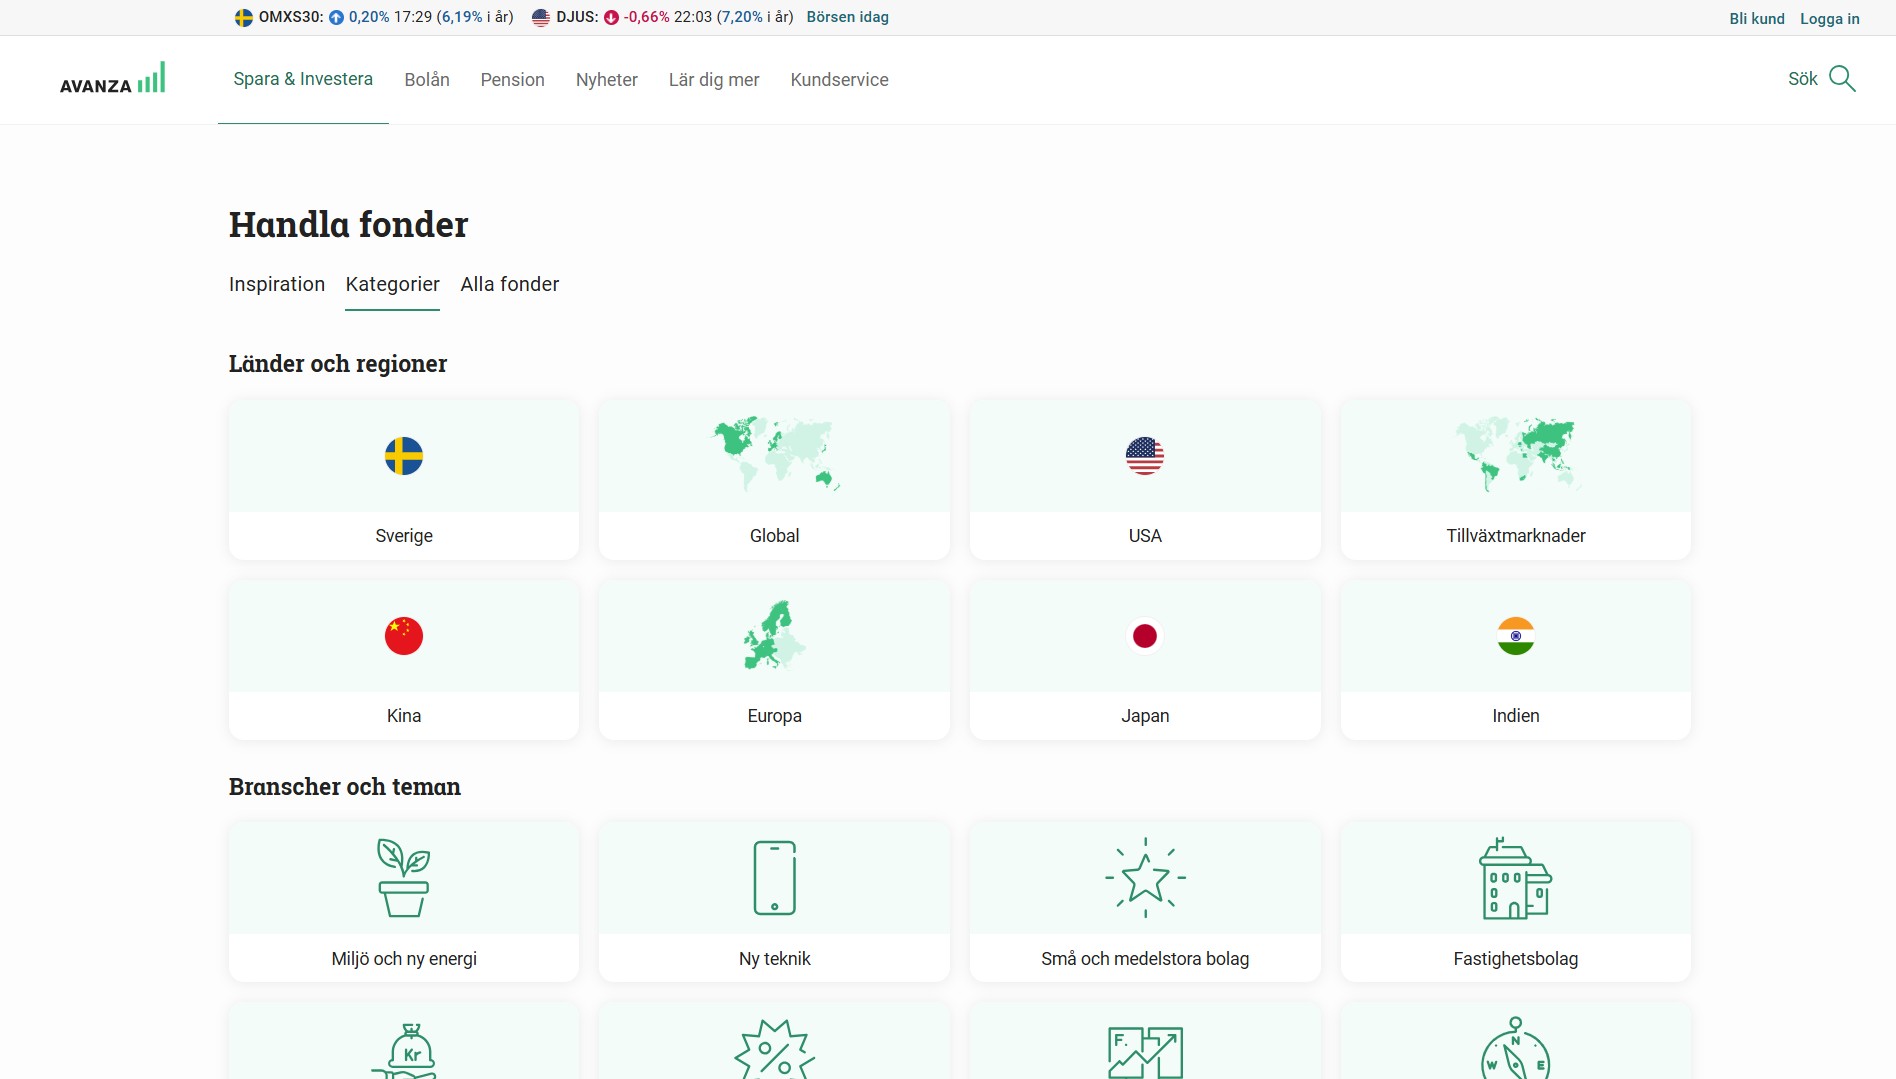Click the Handla fonder heading

pos(348,225)
